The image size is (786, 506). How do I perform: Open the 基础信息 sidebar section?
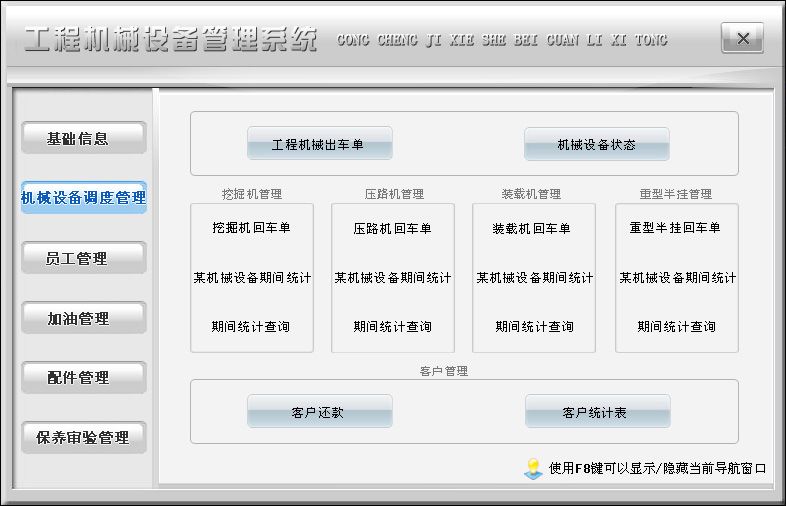83,139
